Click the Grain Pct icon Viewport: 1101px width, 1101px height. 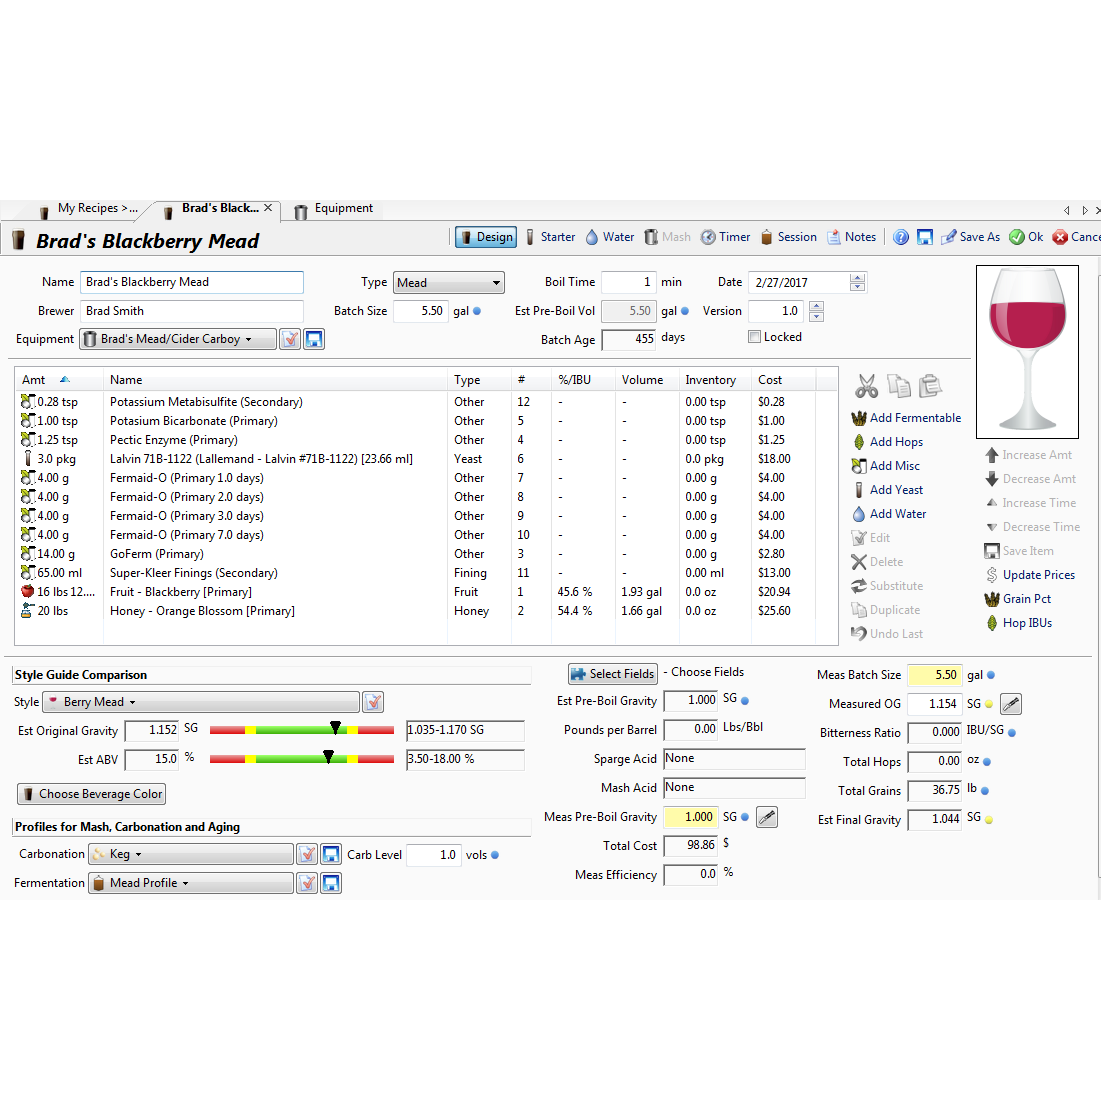pos(991,599)
